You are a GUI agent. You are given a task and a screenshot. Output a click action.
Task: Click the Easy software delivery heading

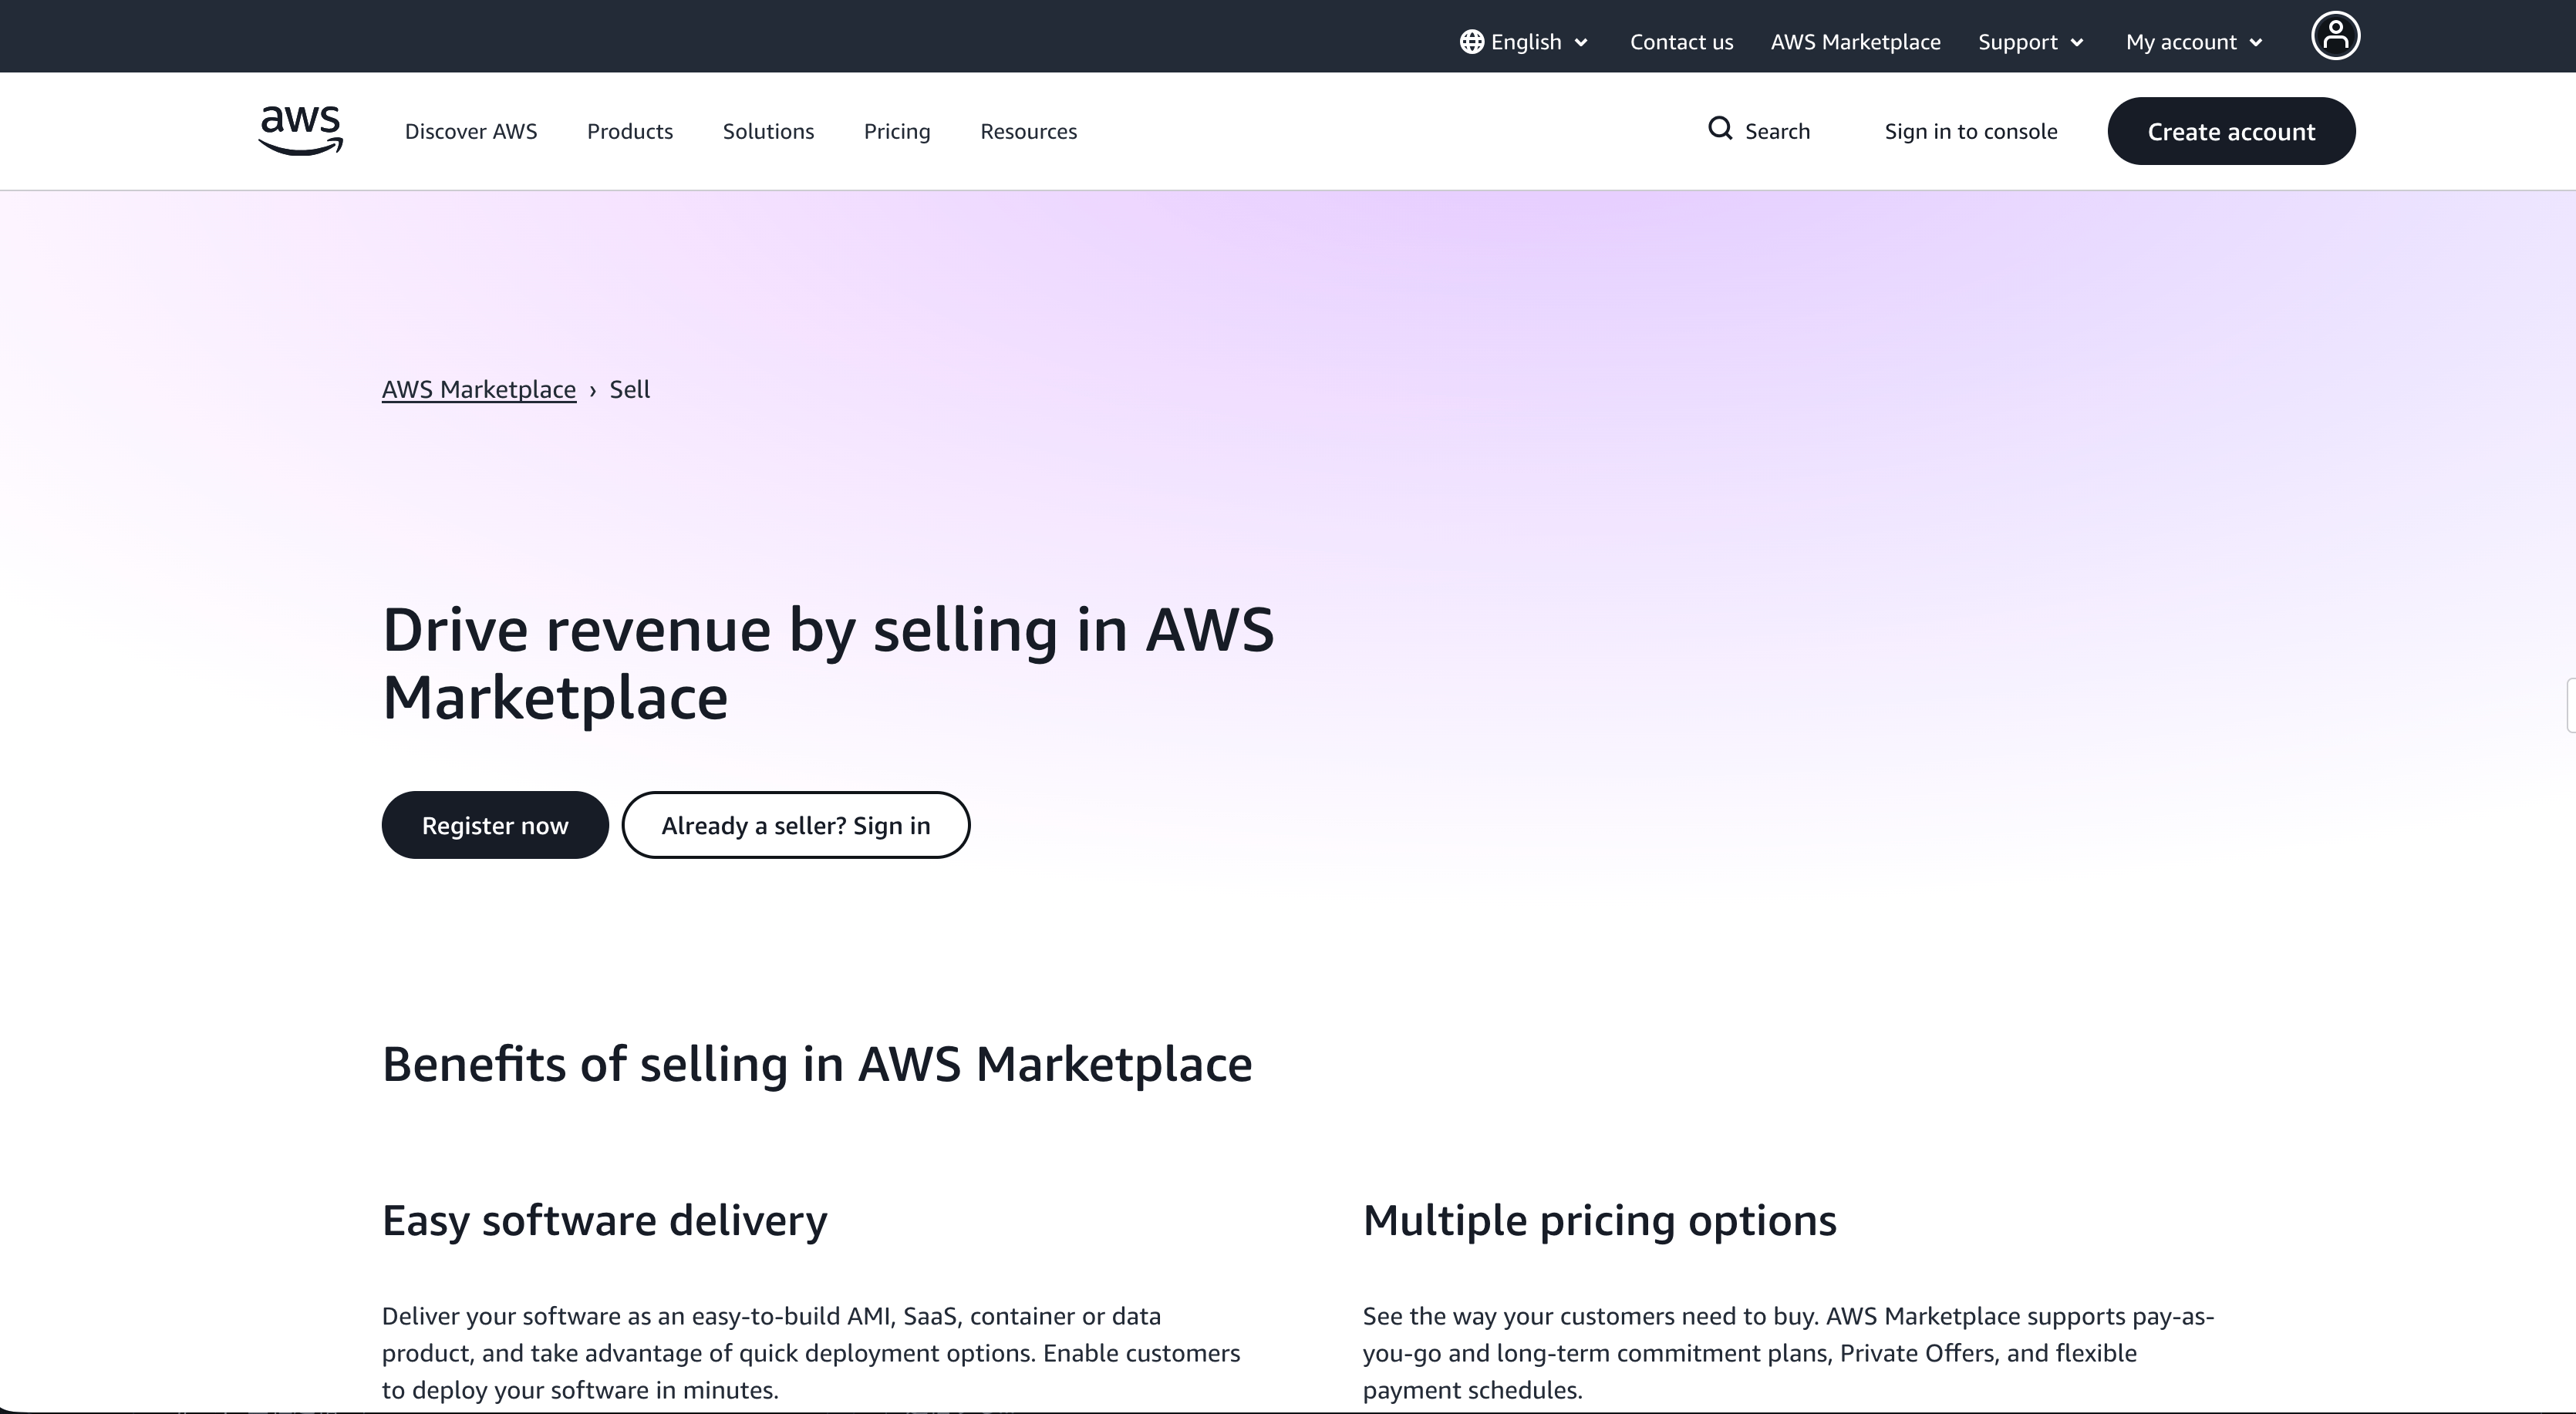605,1221
